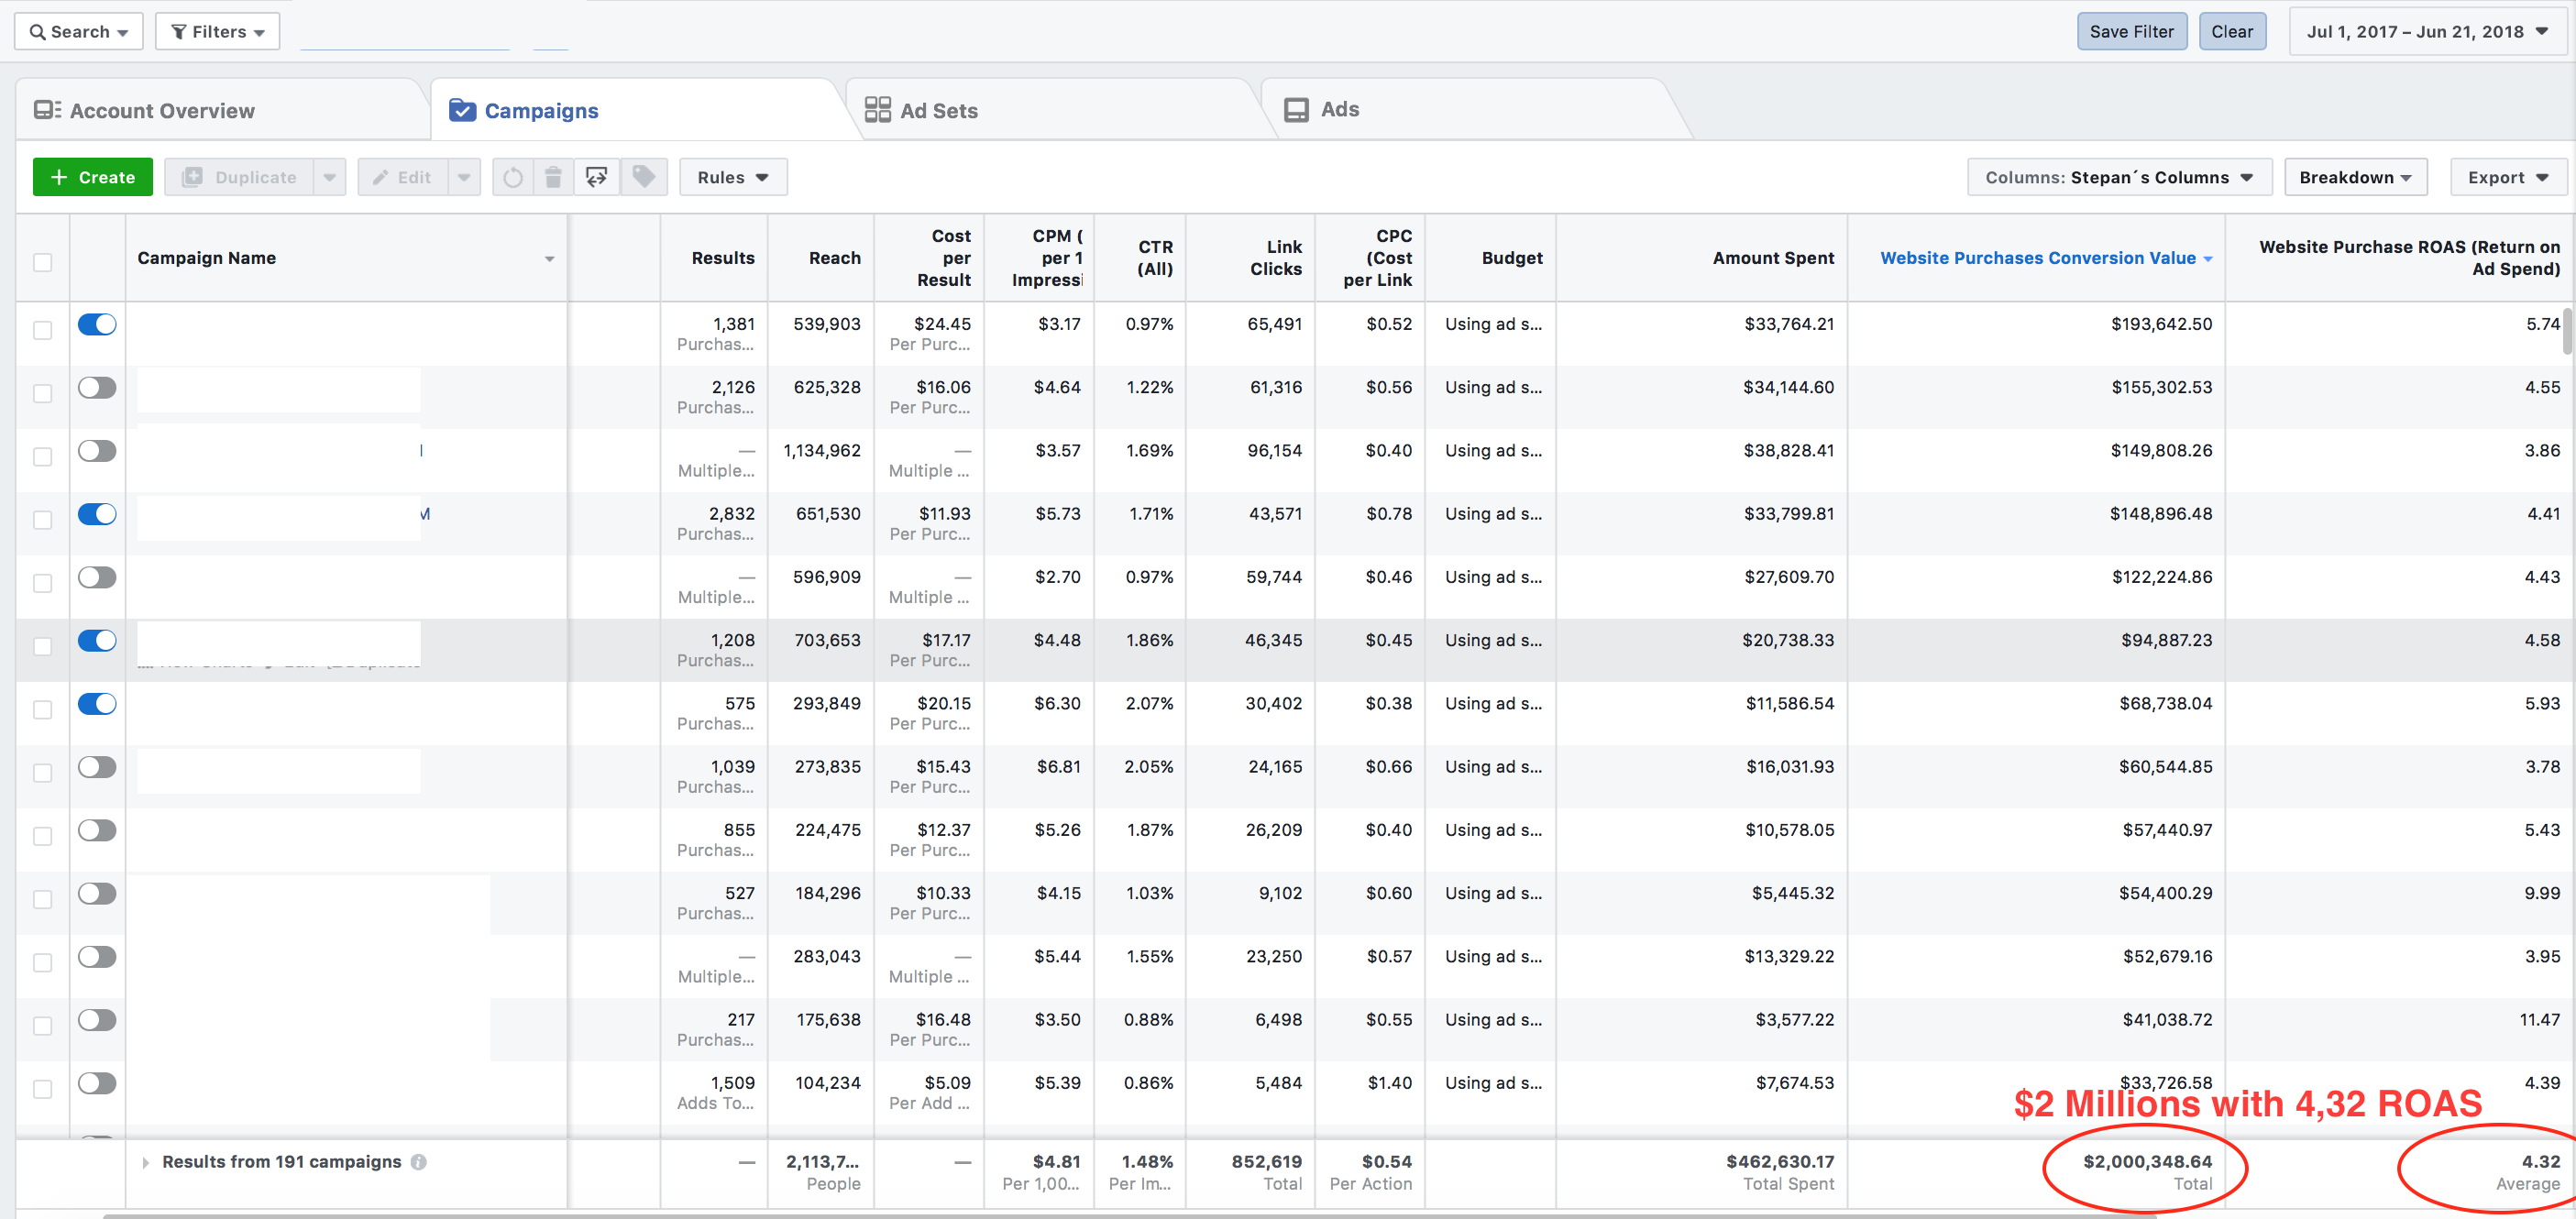
Task: Click the tag label icon
Action: pyautogui.click(x=644, y=177)
